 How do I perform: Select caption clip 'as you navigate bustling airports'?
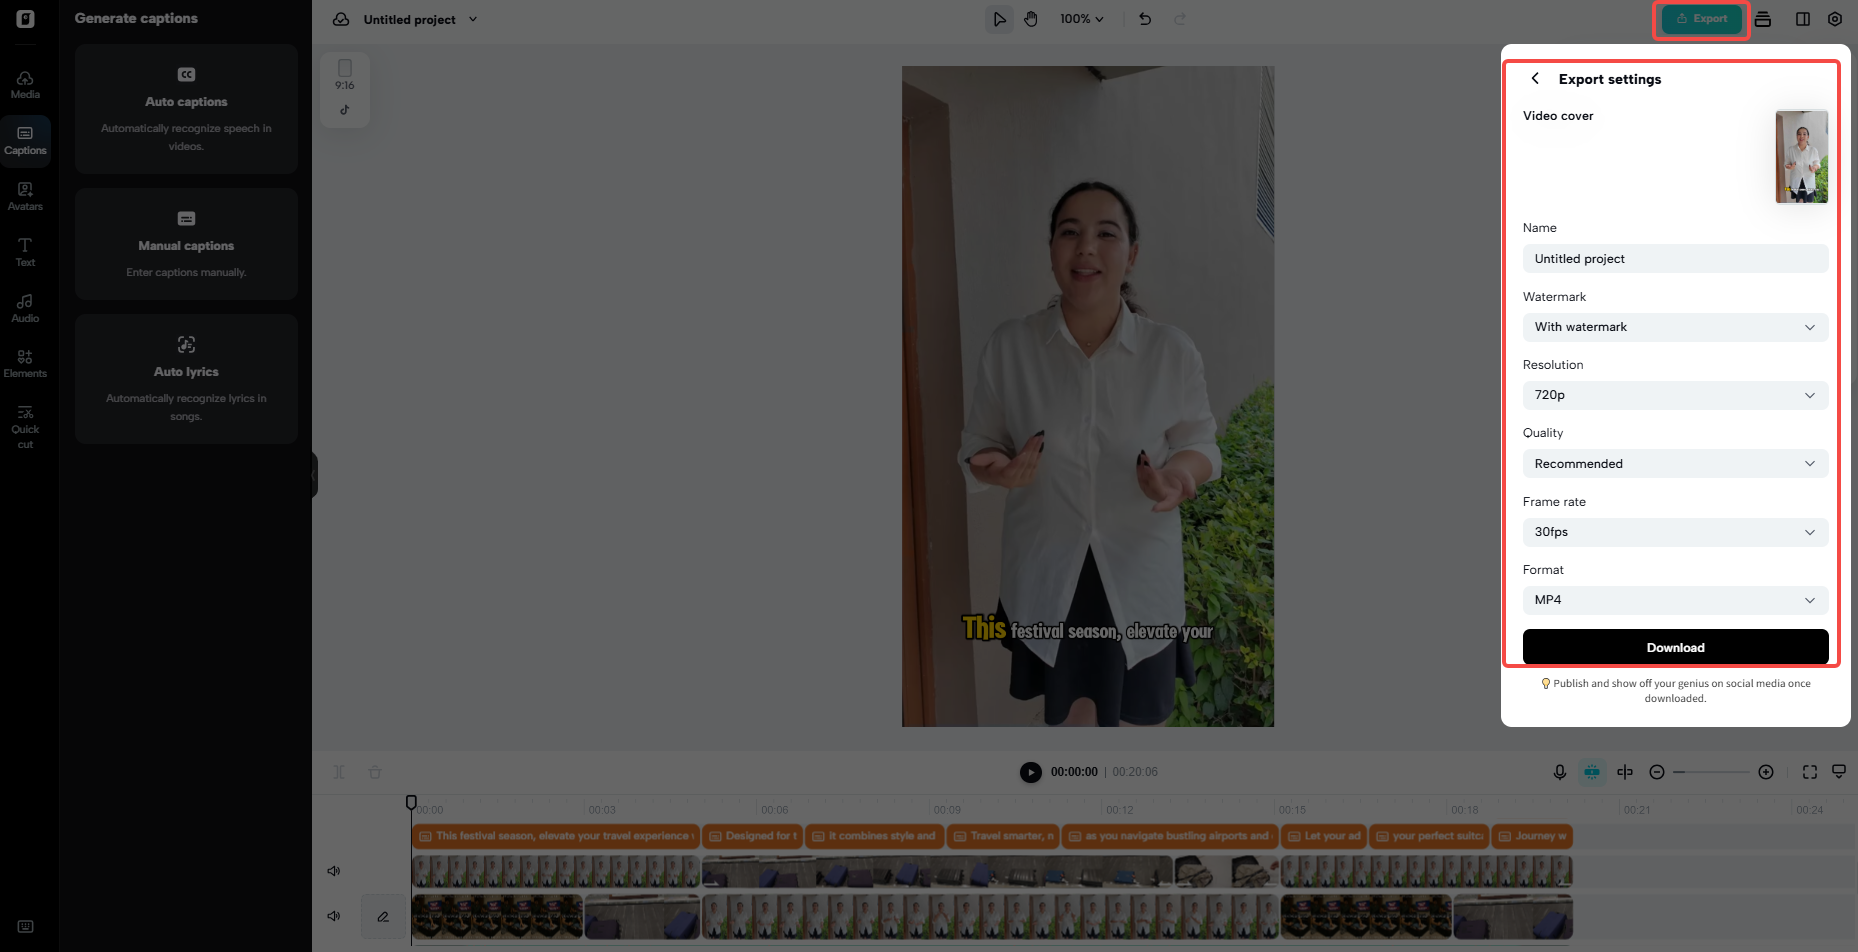(x=1170, y=836)
